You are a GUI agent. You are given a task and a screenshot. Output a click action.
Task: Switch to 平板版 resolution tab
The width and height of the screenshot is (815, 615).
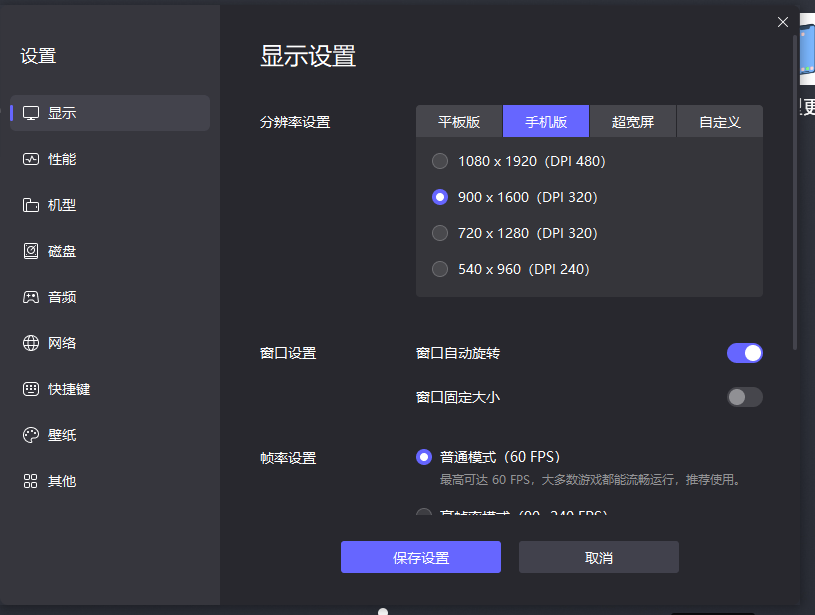pyautogui.click(x=459, y=122)
